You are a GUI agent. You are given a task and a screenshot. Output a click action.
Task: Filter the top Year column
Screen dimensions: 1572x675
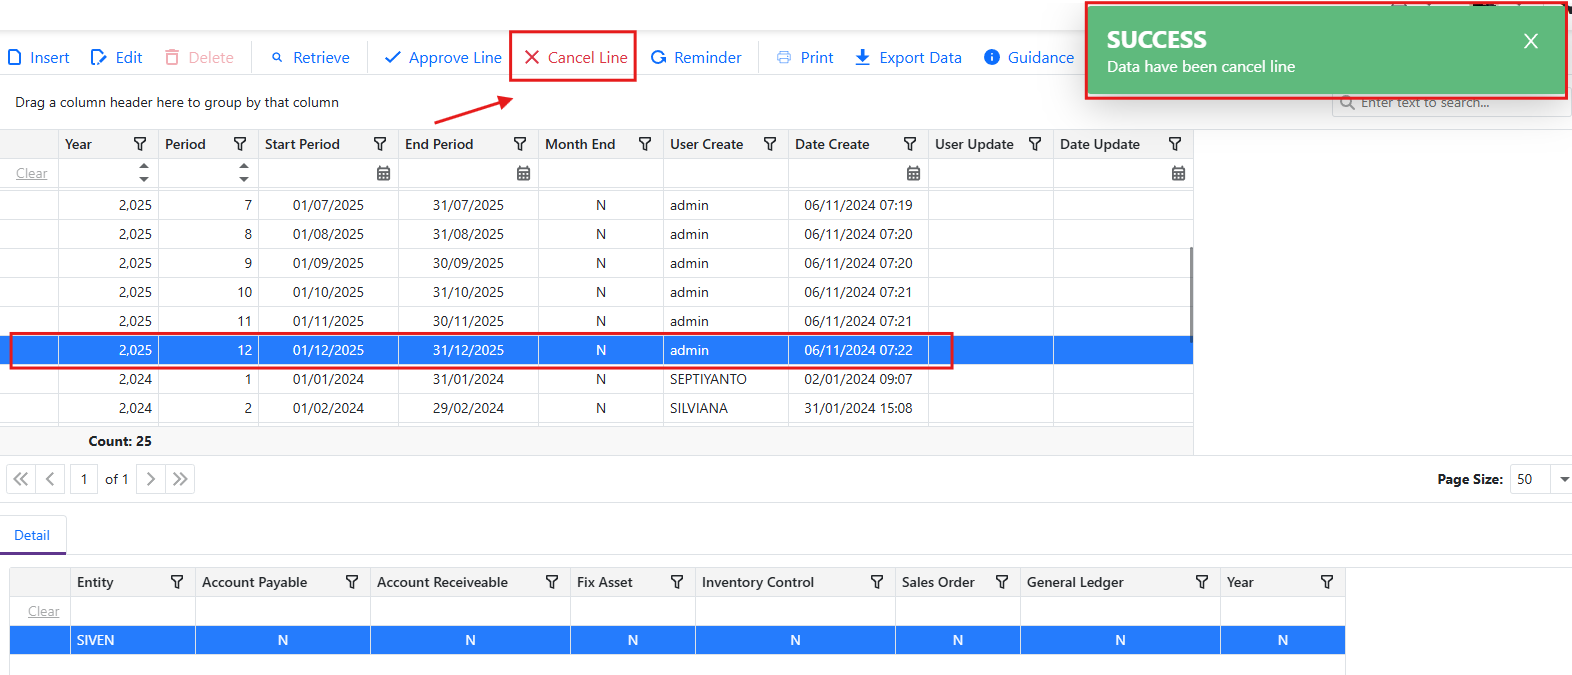(140, 144)
